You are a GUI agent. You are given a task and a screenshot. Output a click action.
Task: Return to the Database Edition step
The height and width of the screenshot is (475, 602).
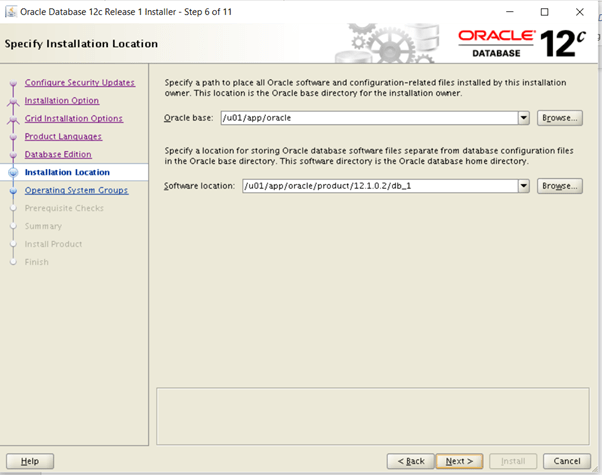58,154
